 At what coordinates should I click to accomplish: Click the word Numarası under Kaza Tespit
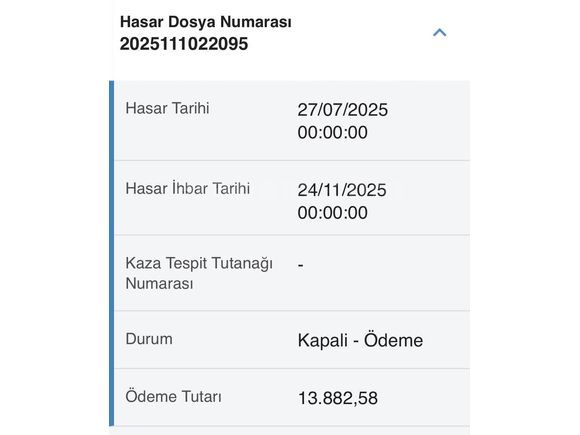[159, 284]
